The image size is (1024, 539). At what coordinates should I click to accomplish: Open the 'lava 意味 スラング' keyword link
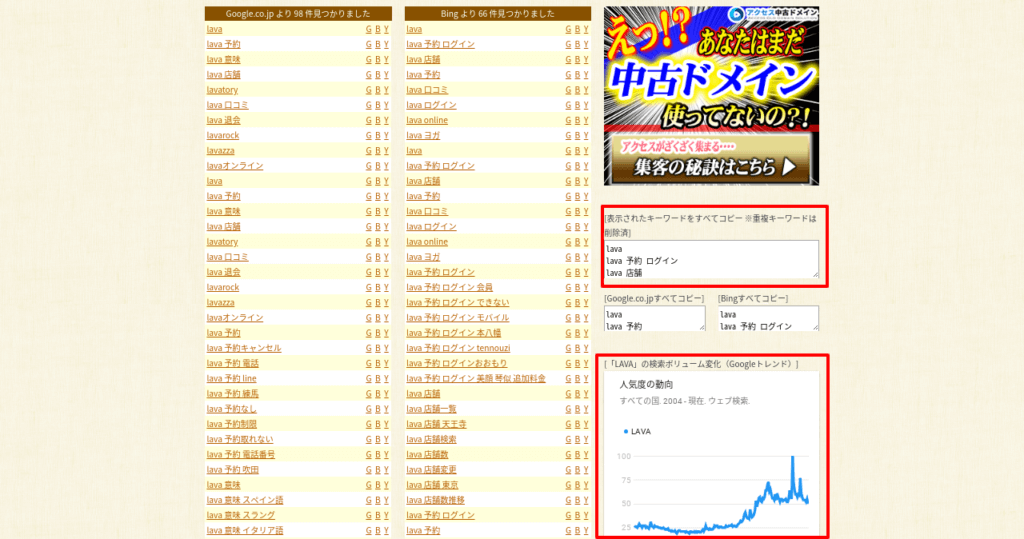(240, 515)
